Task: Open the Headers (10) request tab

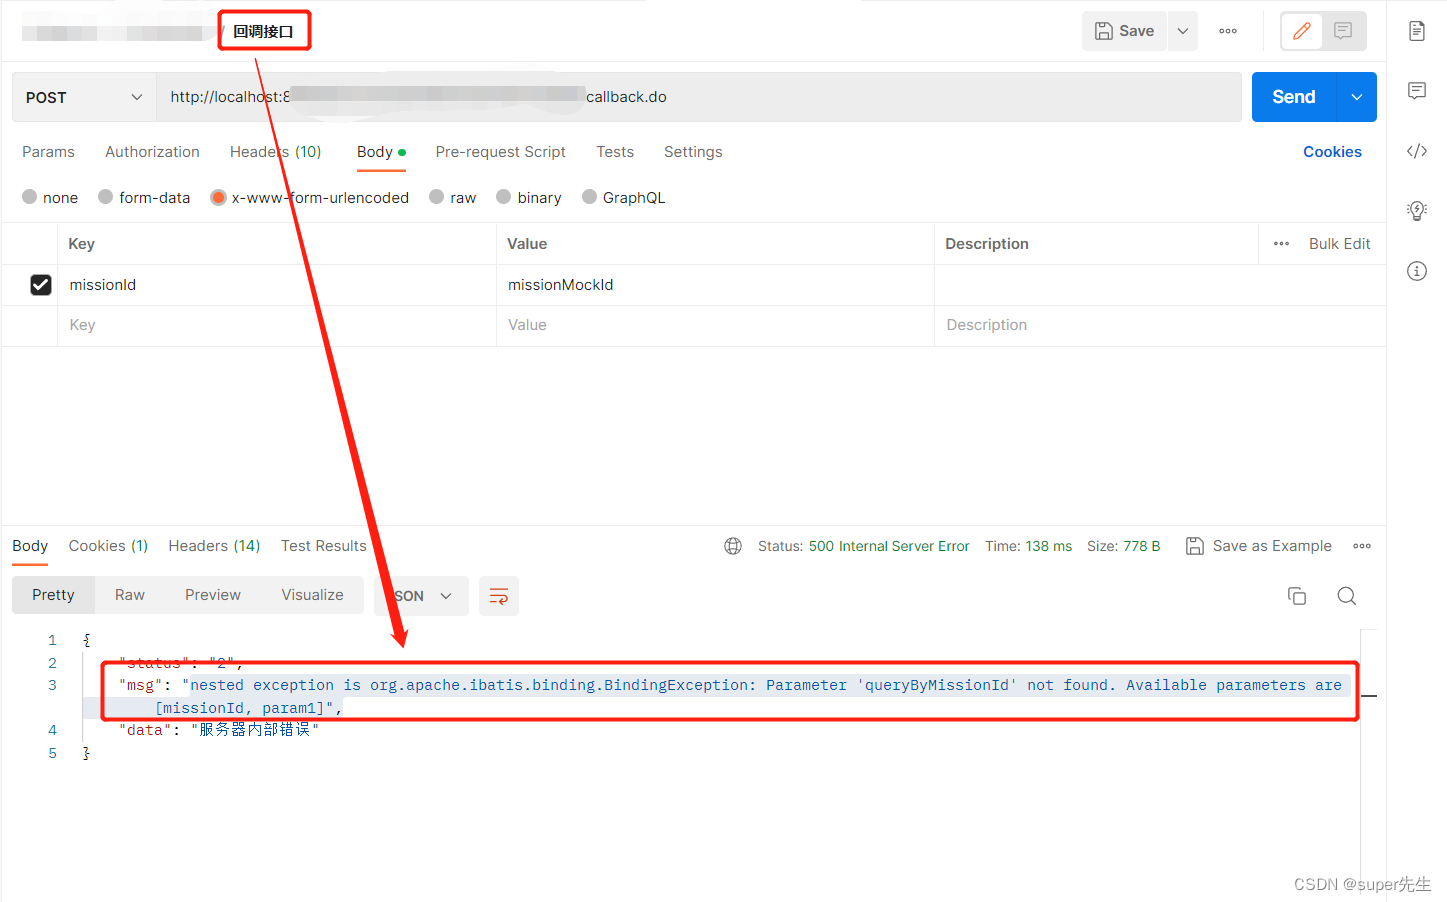Action: click(x=275, y=152)
